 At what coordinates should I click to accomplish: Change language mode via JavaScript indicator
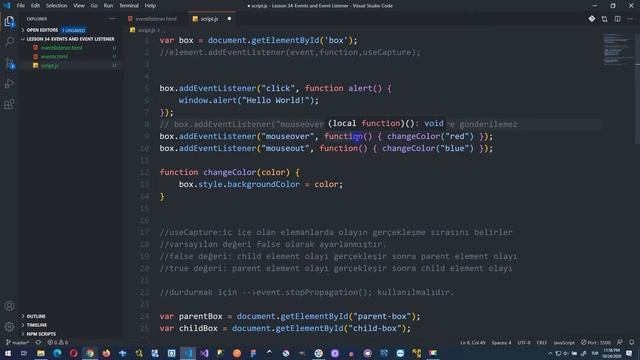564,342
